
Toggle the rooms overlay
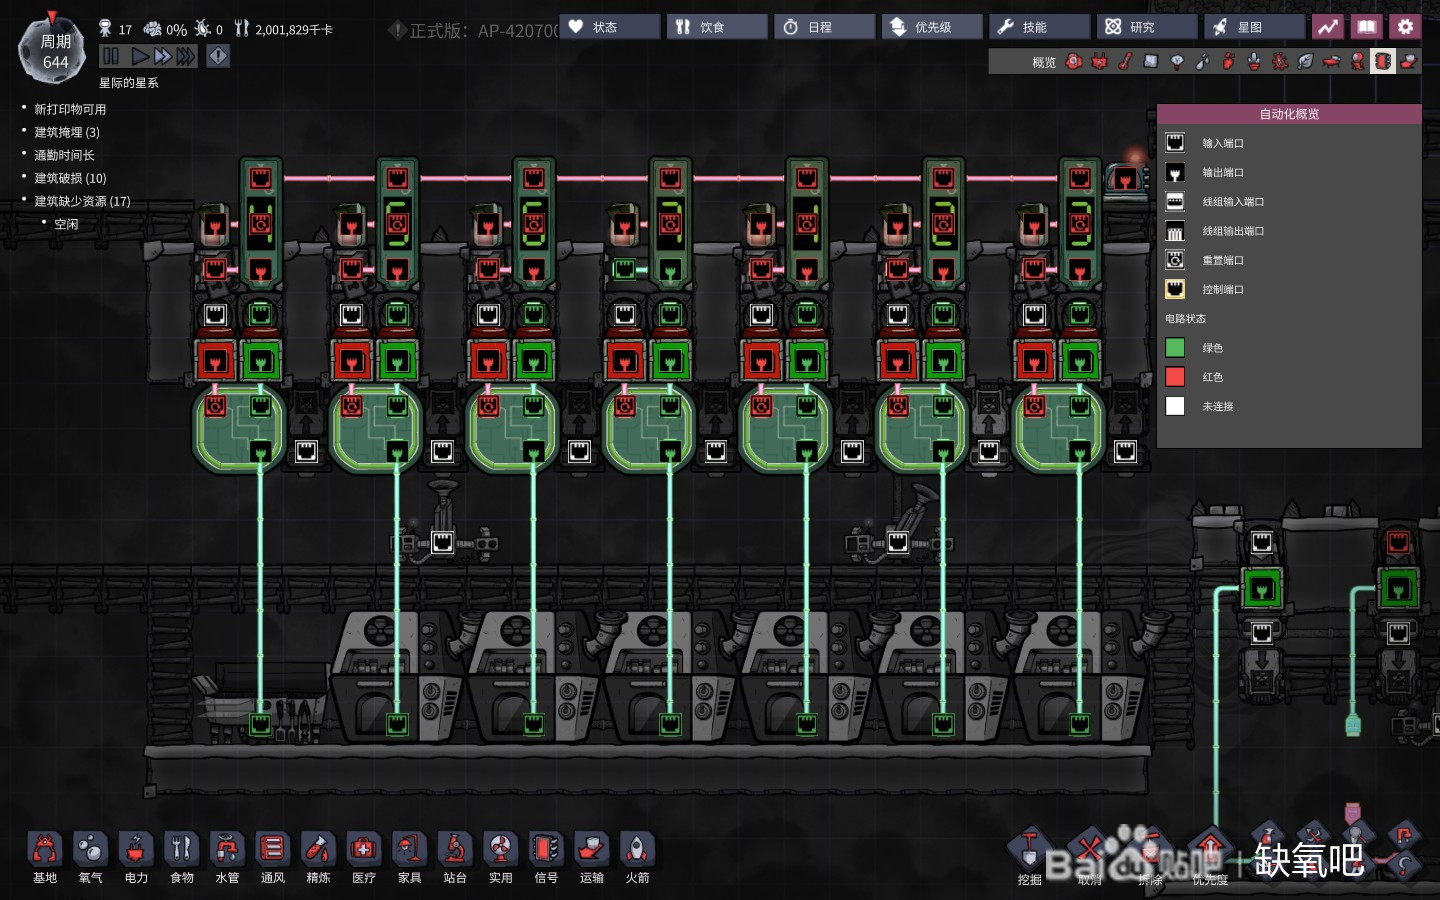pyautogui.click(x=1331, y=62)
